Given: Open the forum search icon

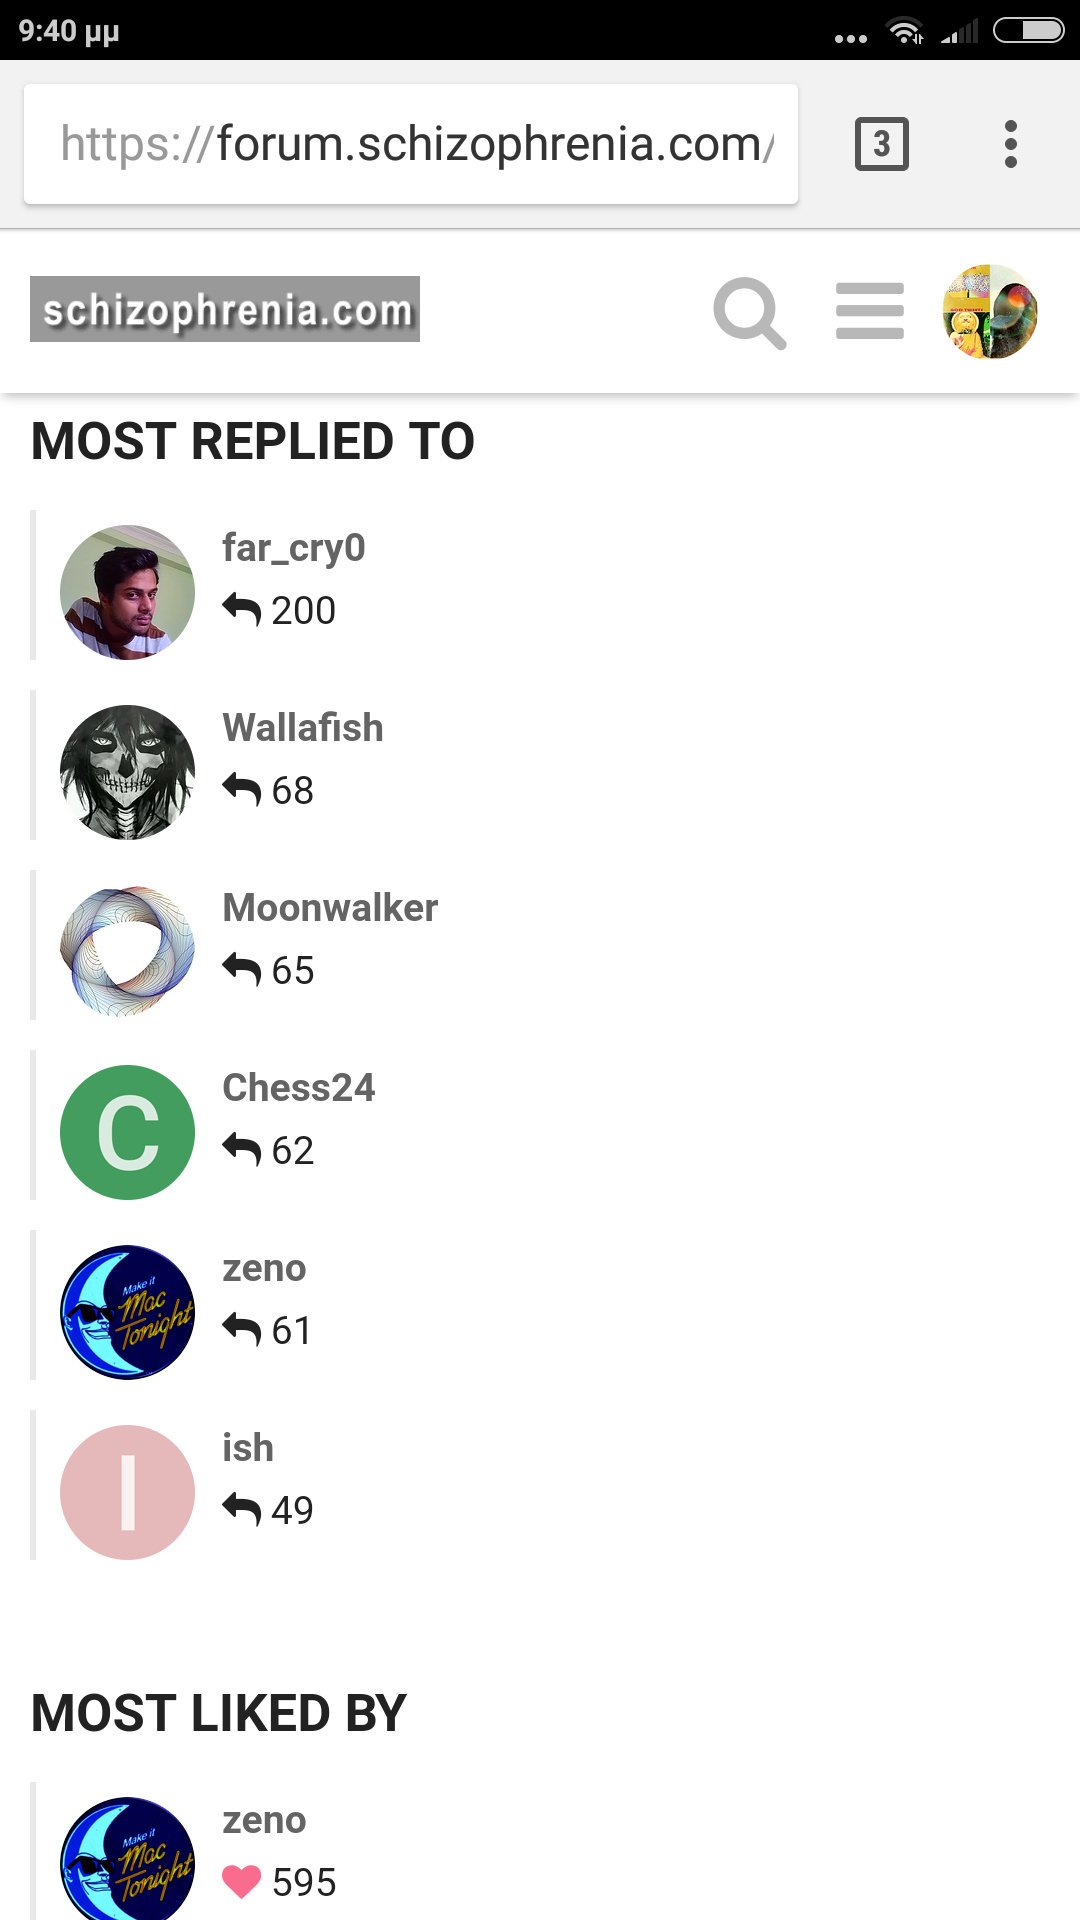Looking at the screenshot, I should 750,313.
